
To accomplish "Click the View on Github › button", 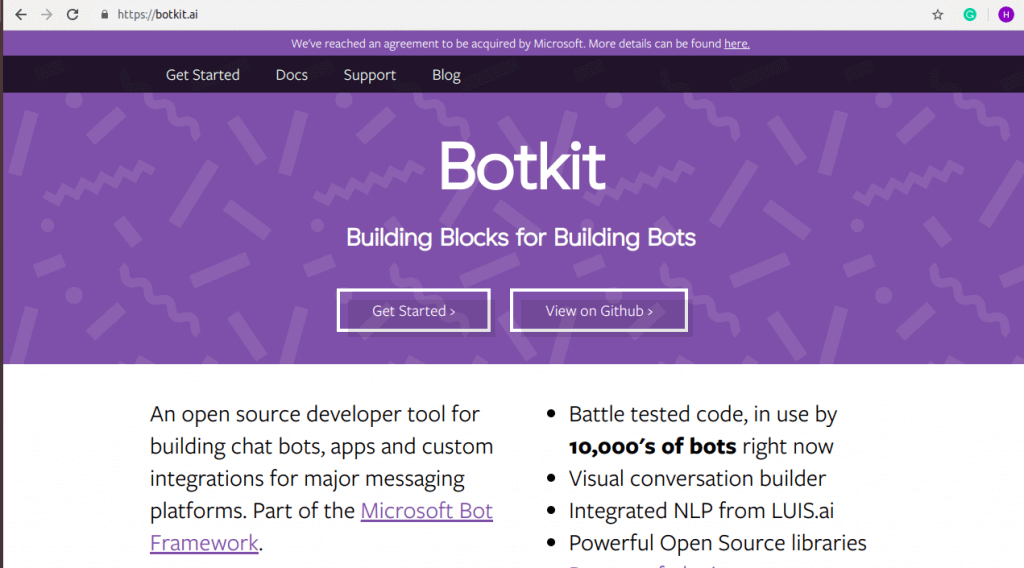I will pyautogui.click(x=599, y=311).
